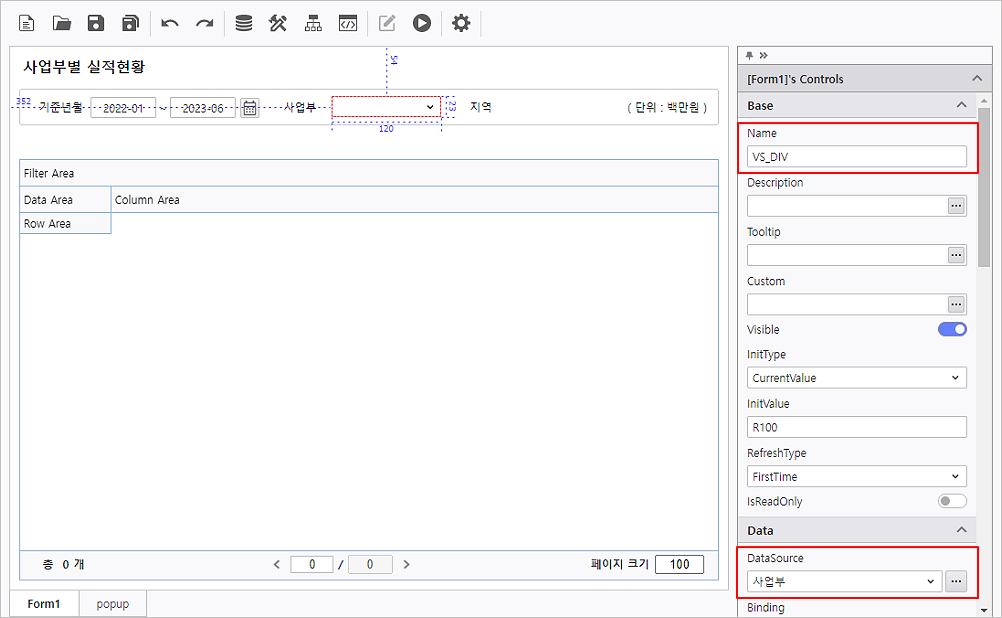Undo the last action
1002x618 pixels.
coord(170,23)
